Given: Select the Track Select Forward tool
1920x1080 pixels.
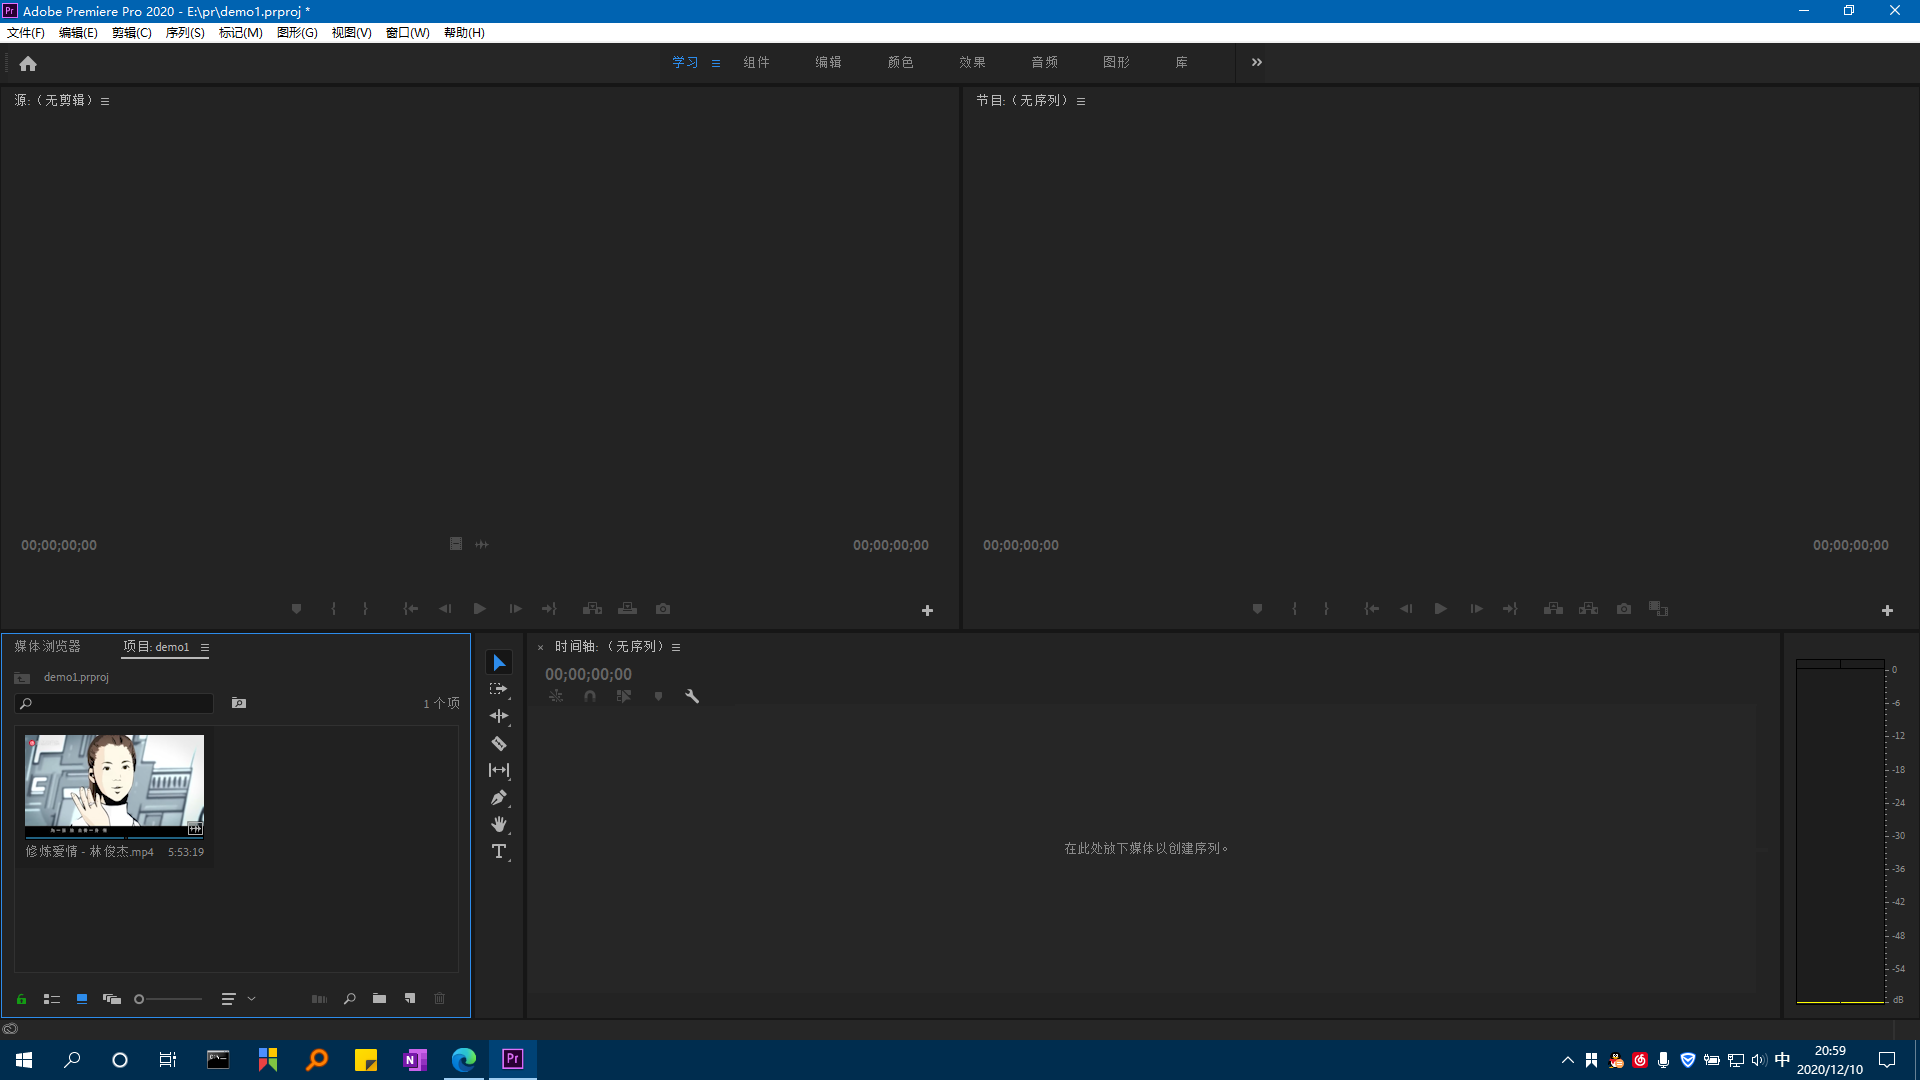Looking at the screenshot, I should [x=499, y=689].
